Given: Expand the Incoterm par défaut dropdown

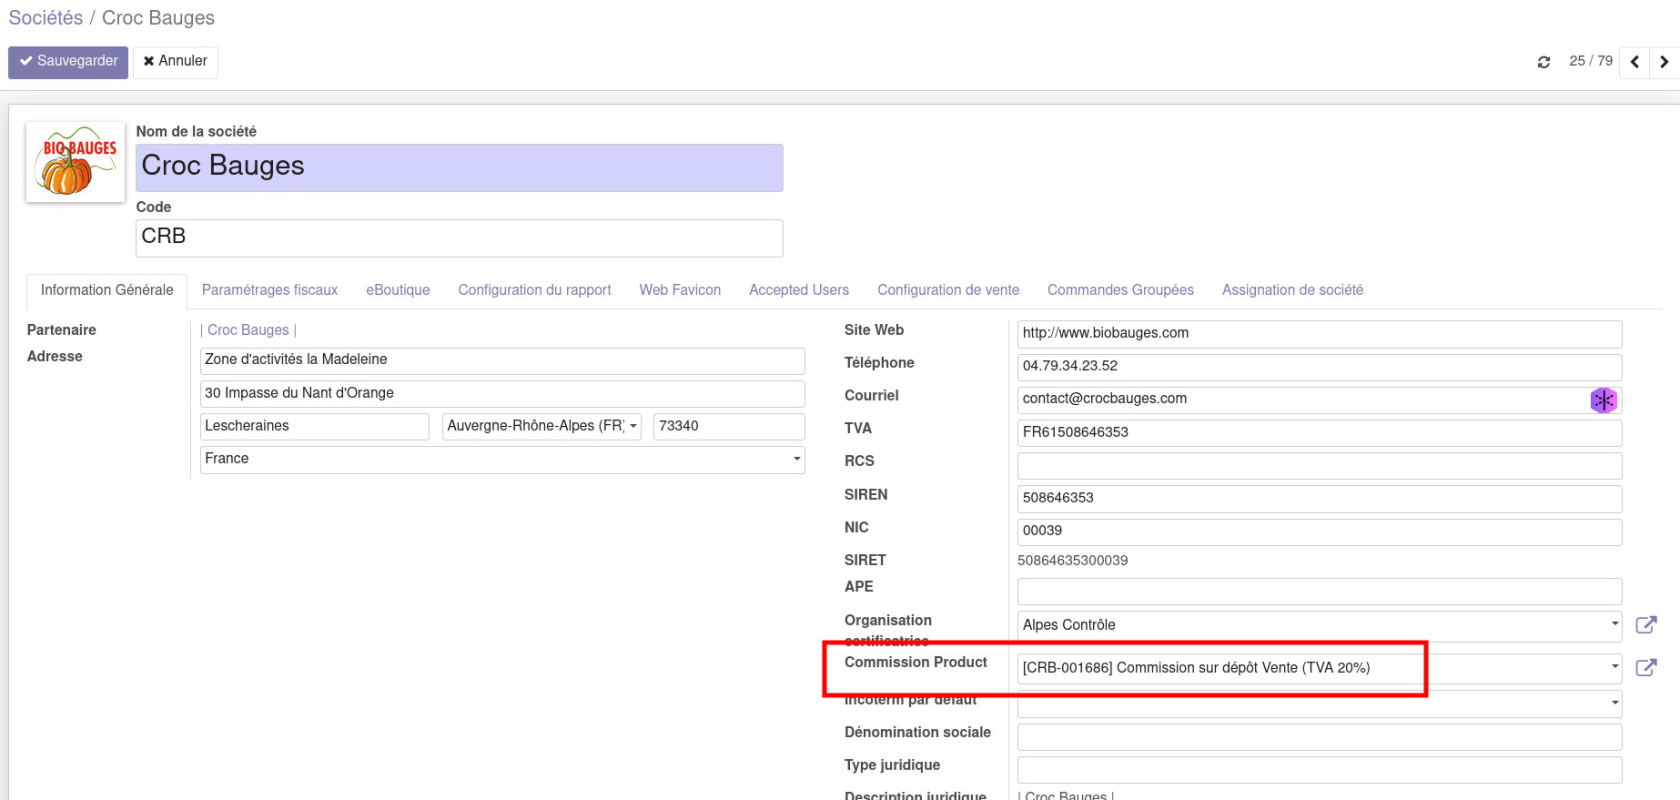Looking at the screenshot, I should coord(1614,703).
